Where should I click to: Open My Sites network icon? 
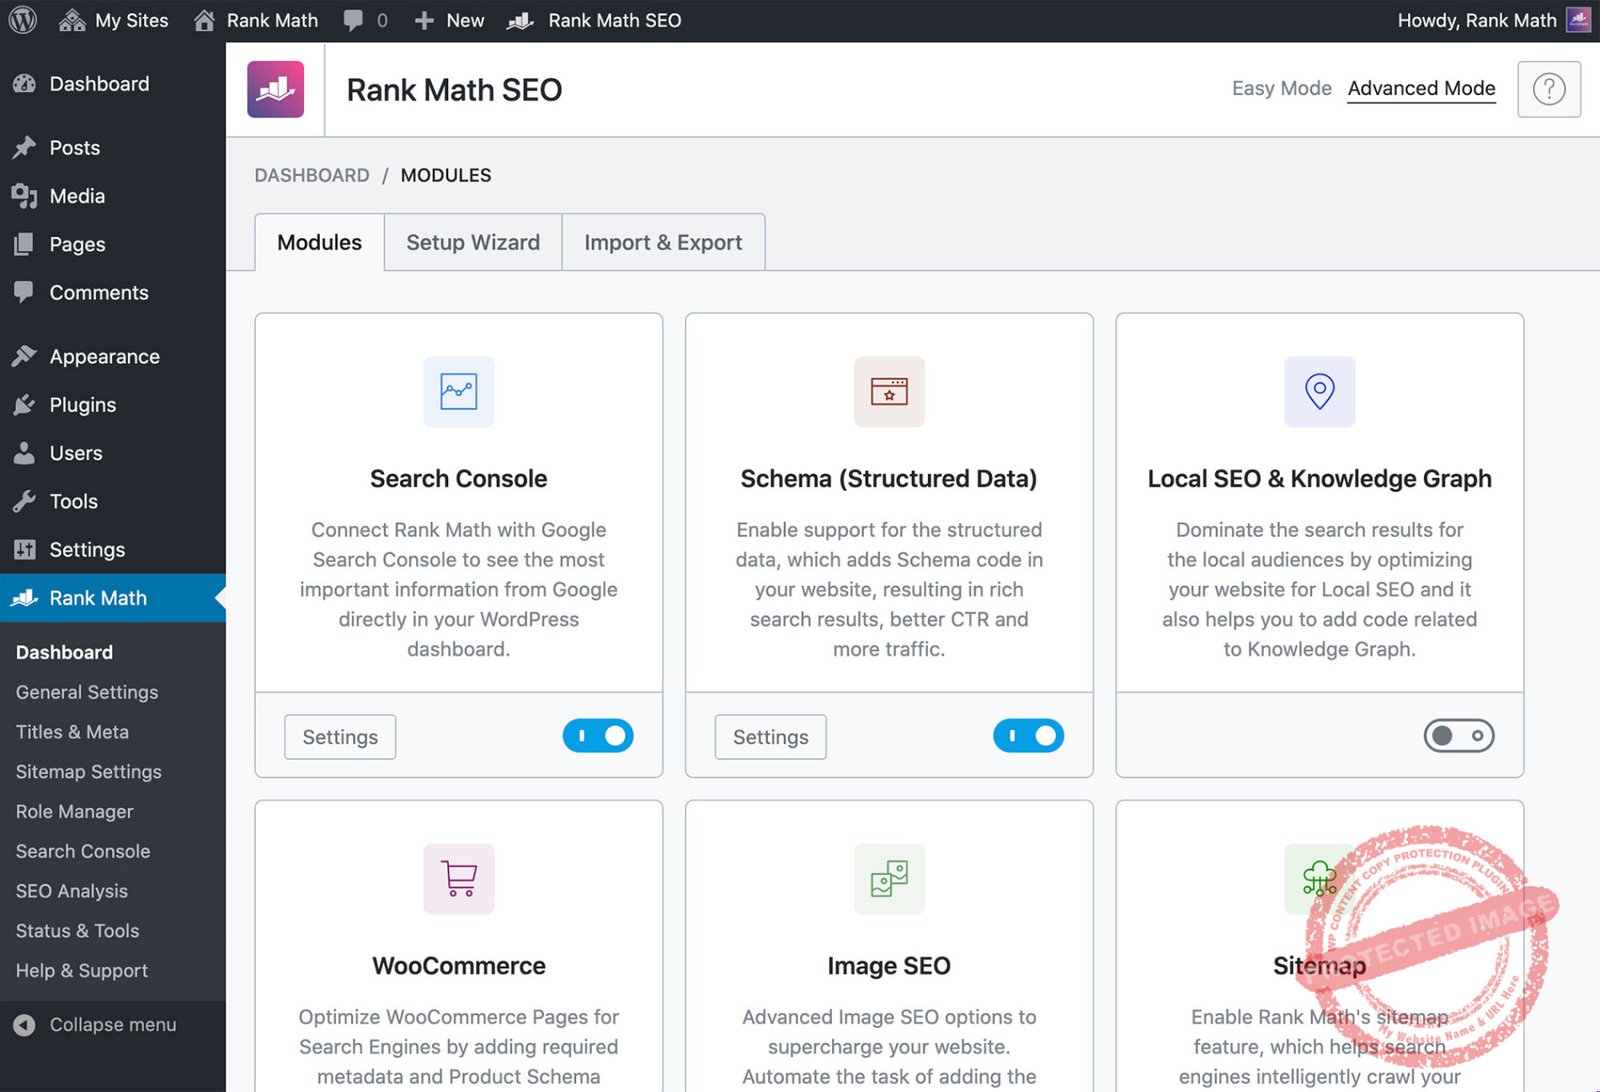(72, 20)
